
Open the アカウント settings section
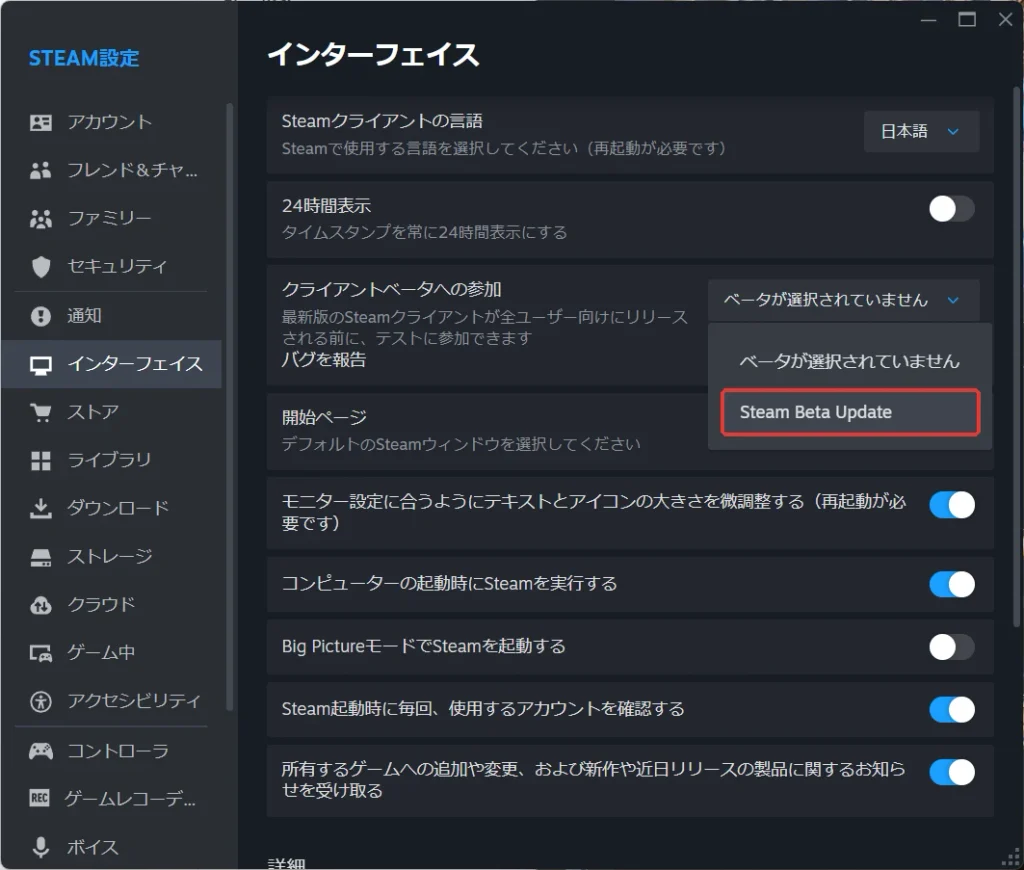tap(112, 122)
